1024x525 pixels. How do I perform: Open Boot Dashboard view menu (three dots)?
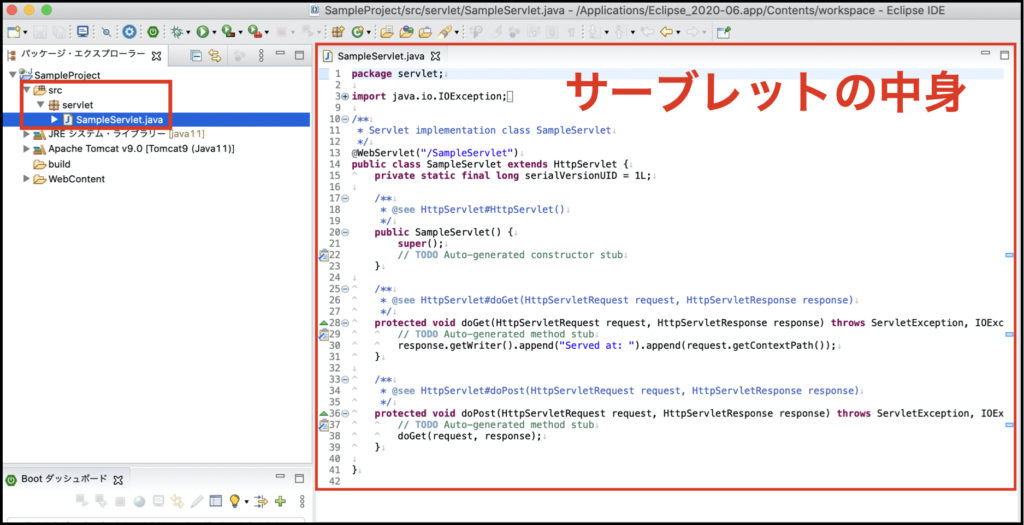coord(302,501)
